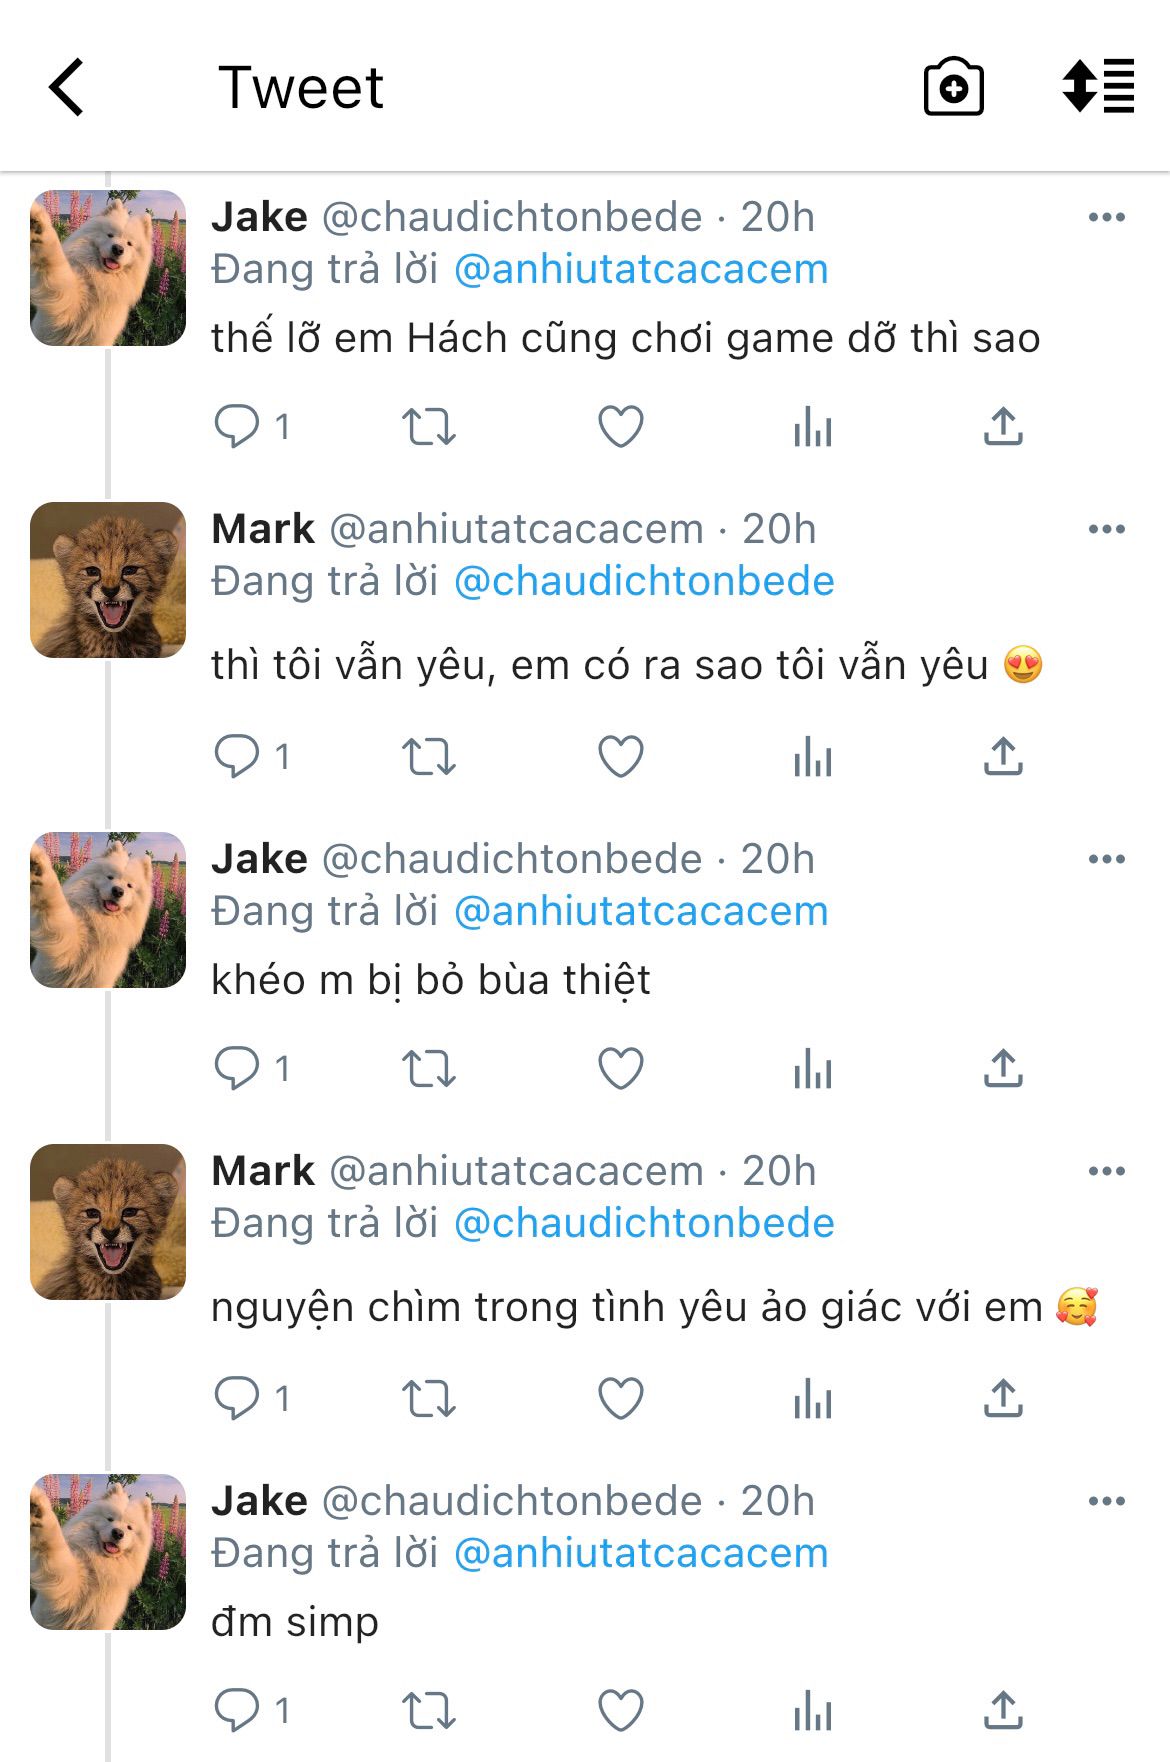Open more options for the first Jake tweet

coord(1107,217)
